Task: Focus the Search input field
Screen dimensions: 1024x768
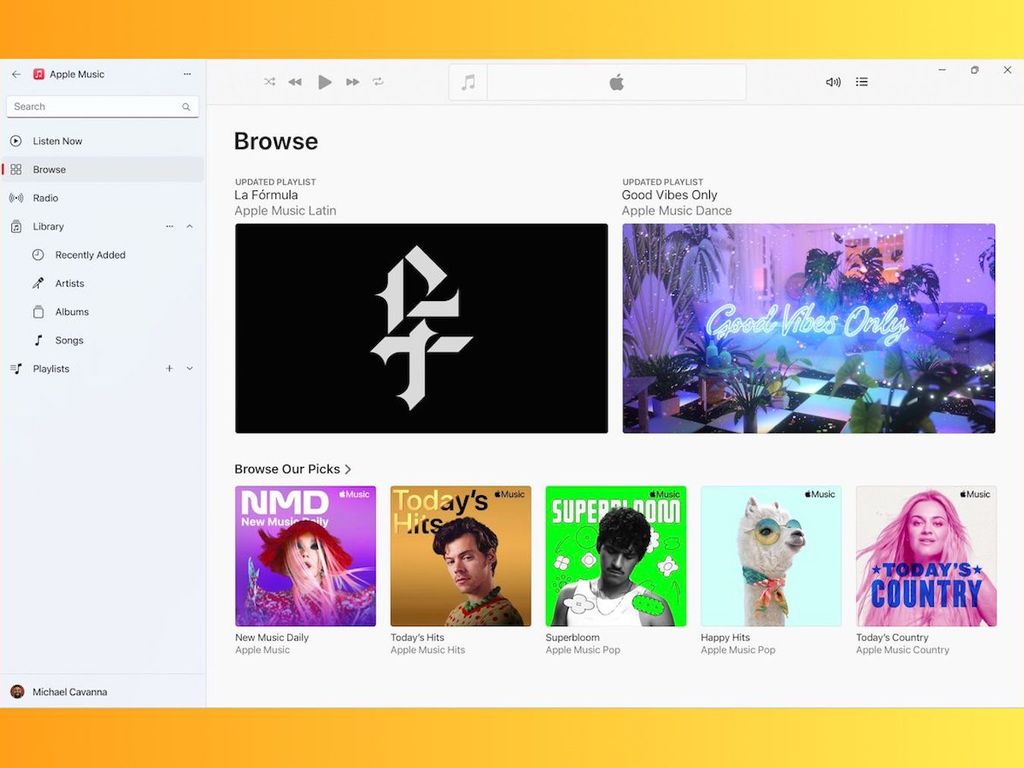Action: [103, 106]
